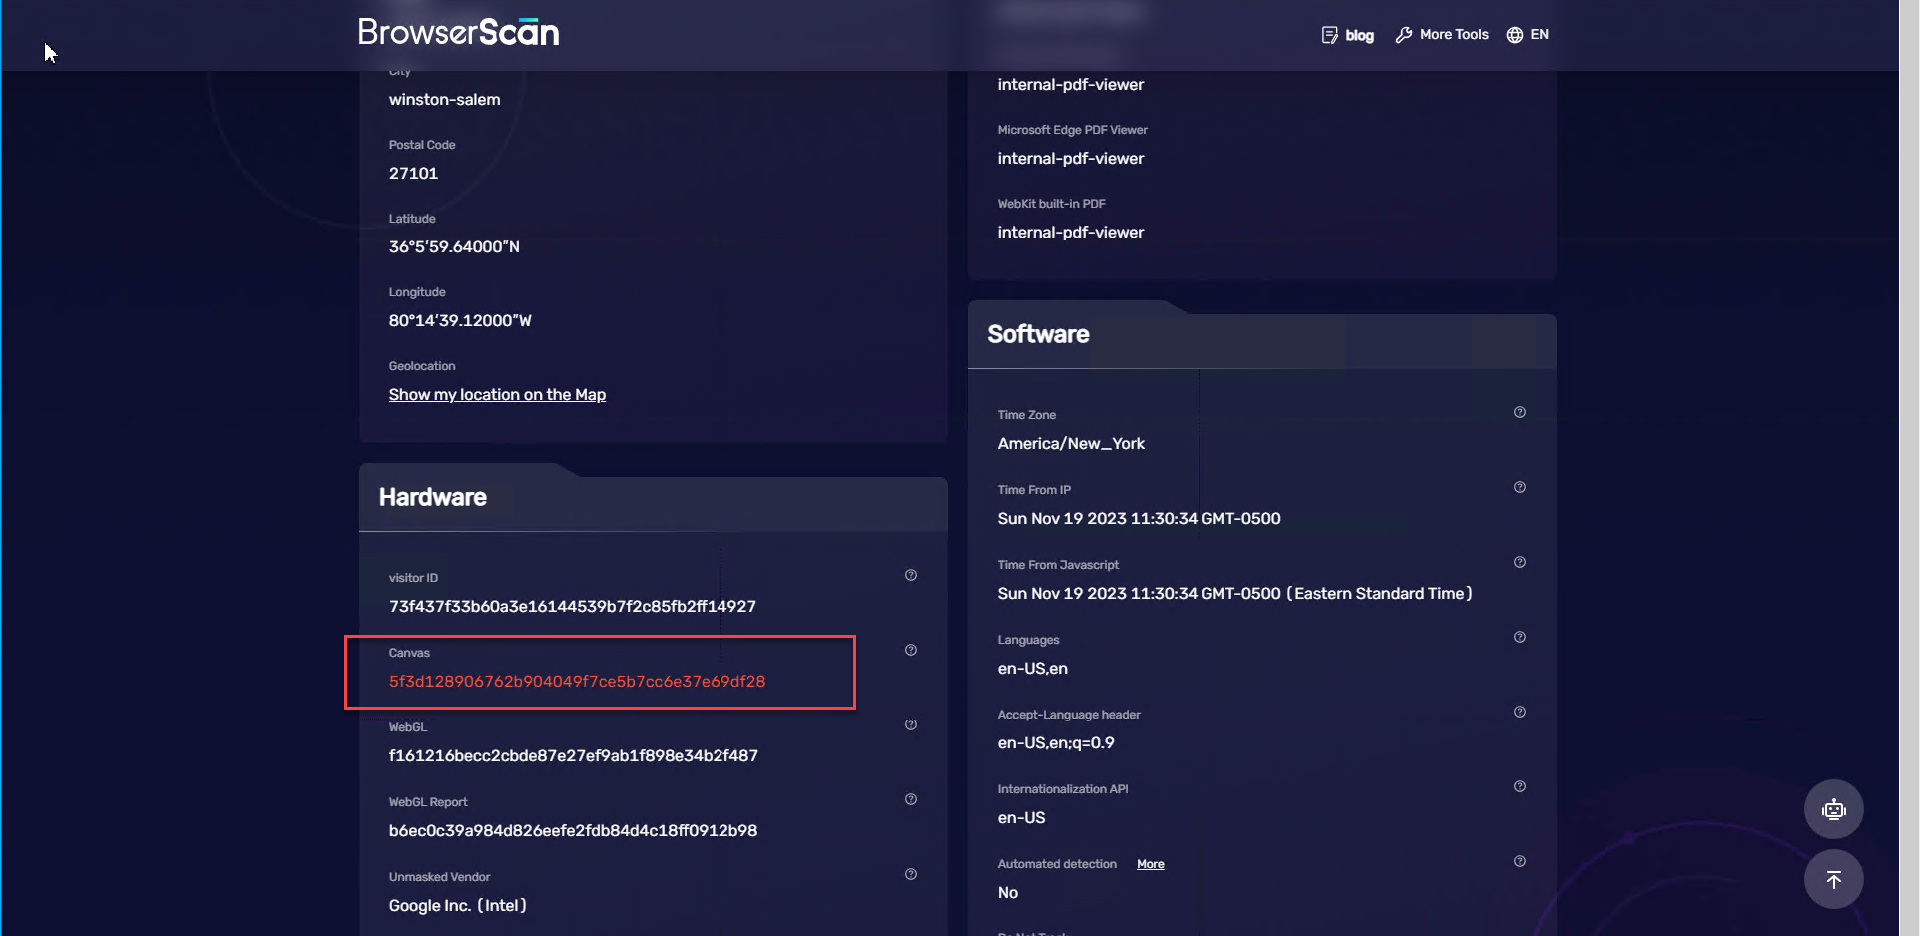Click the help icon for Internationalization API
The image size is (1920, 936).
click(1519, 786)
